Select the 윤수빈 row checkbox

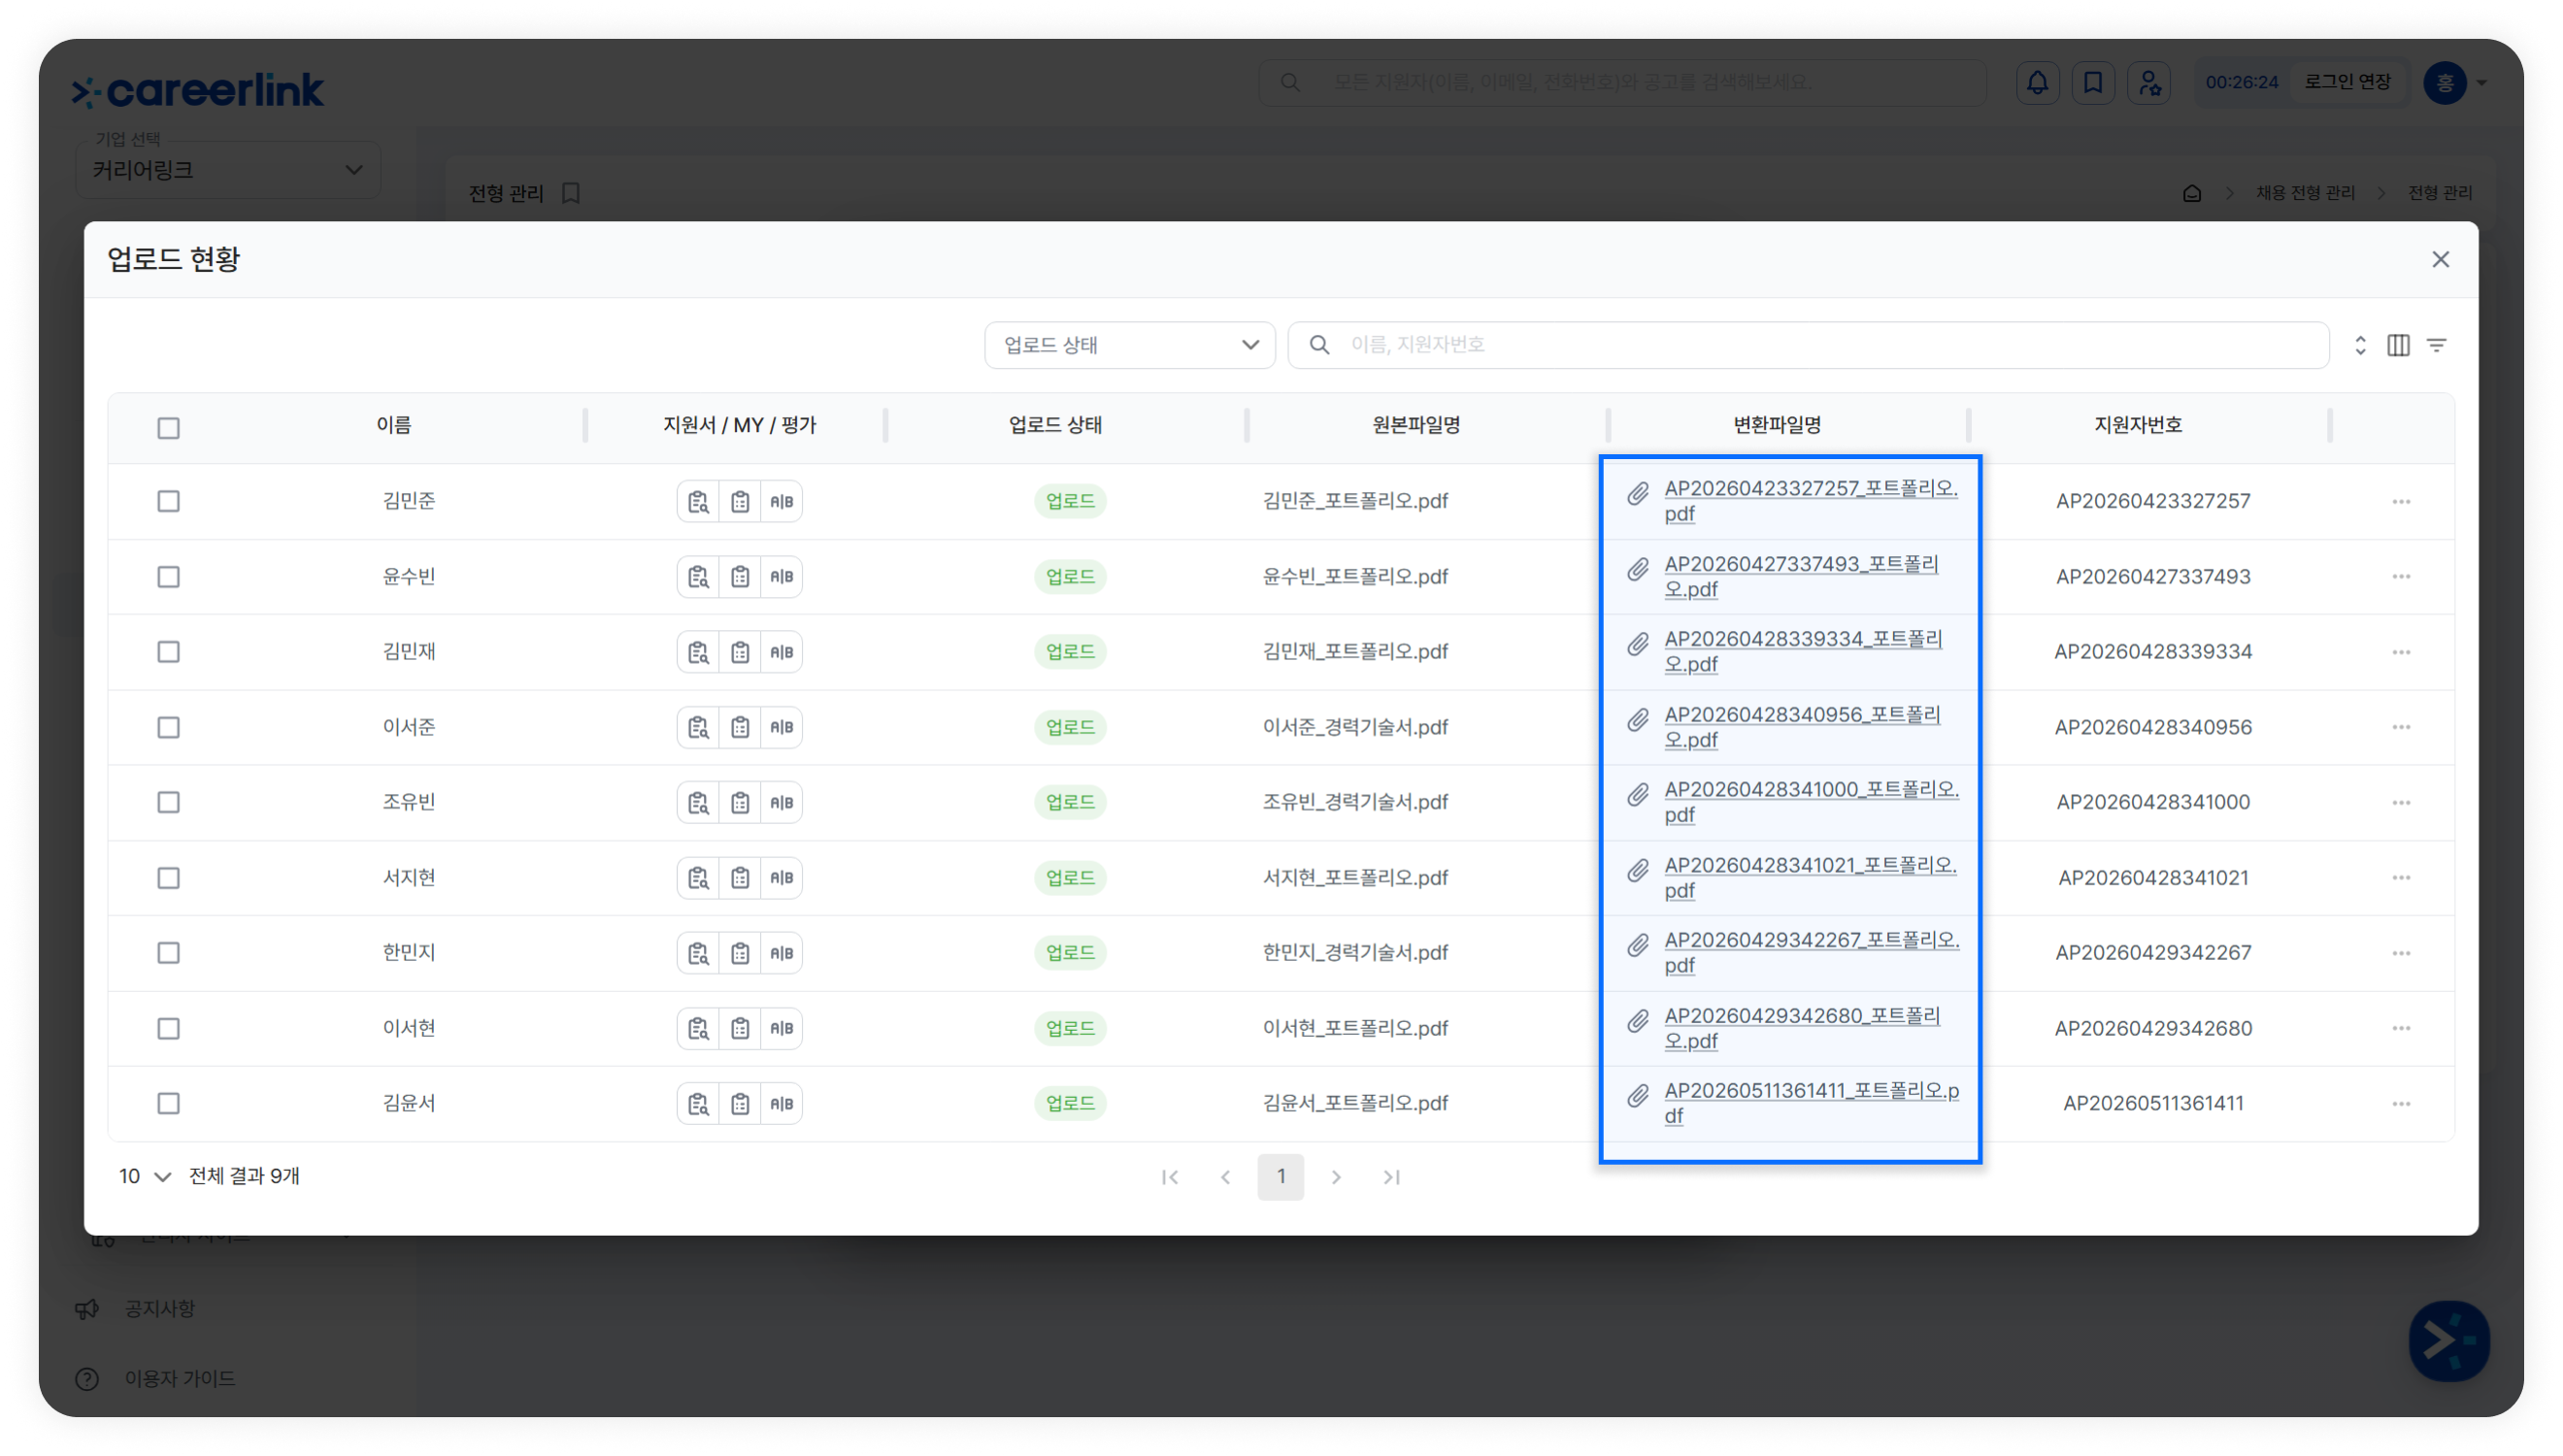pyautogui.click(x=168, y=577)
